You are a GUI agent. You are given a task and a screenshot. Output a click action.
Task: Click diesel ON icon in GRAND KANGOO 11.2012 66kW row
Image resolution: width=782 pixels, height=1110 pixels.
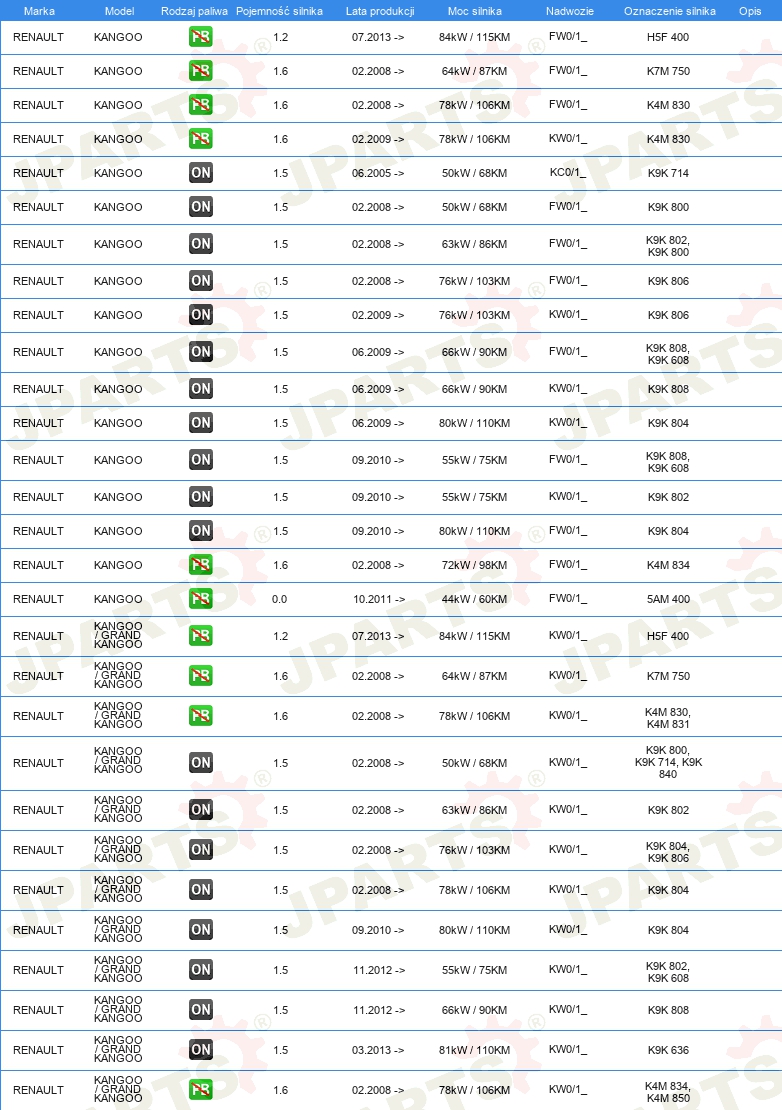pos(201,1010)
